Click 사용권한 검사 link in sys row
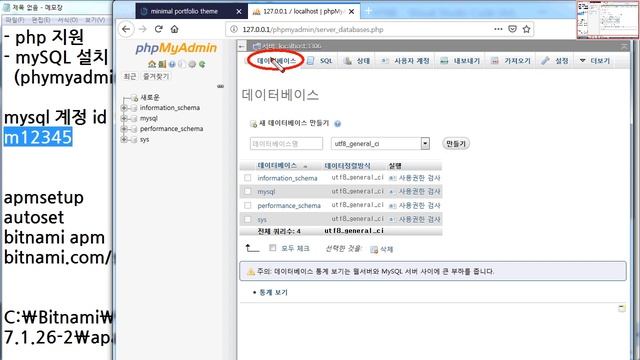The width and height of the screenshot is (640, 360). coord(419,219)
